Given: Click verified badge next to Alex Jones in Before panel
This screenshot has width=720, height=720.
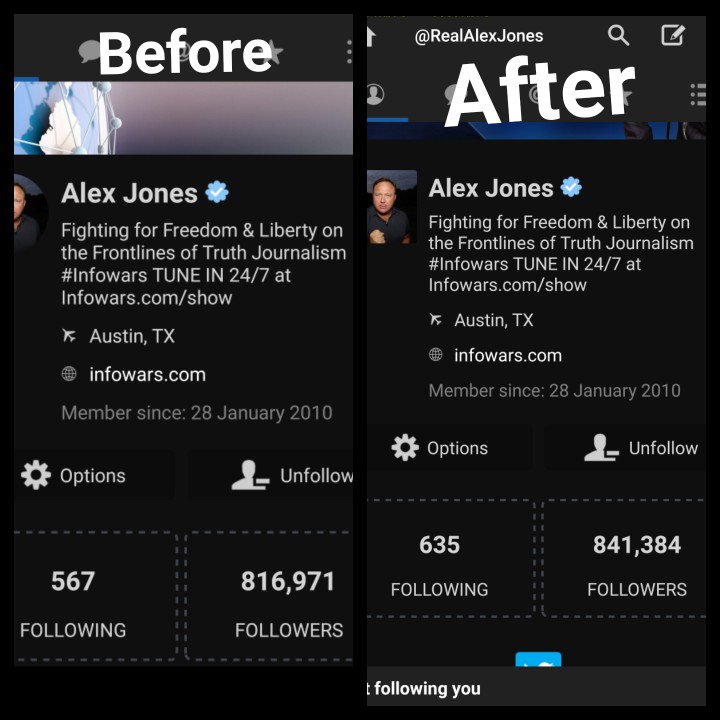Looking at the screenshot, I should [217, 192].
